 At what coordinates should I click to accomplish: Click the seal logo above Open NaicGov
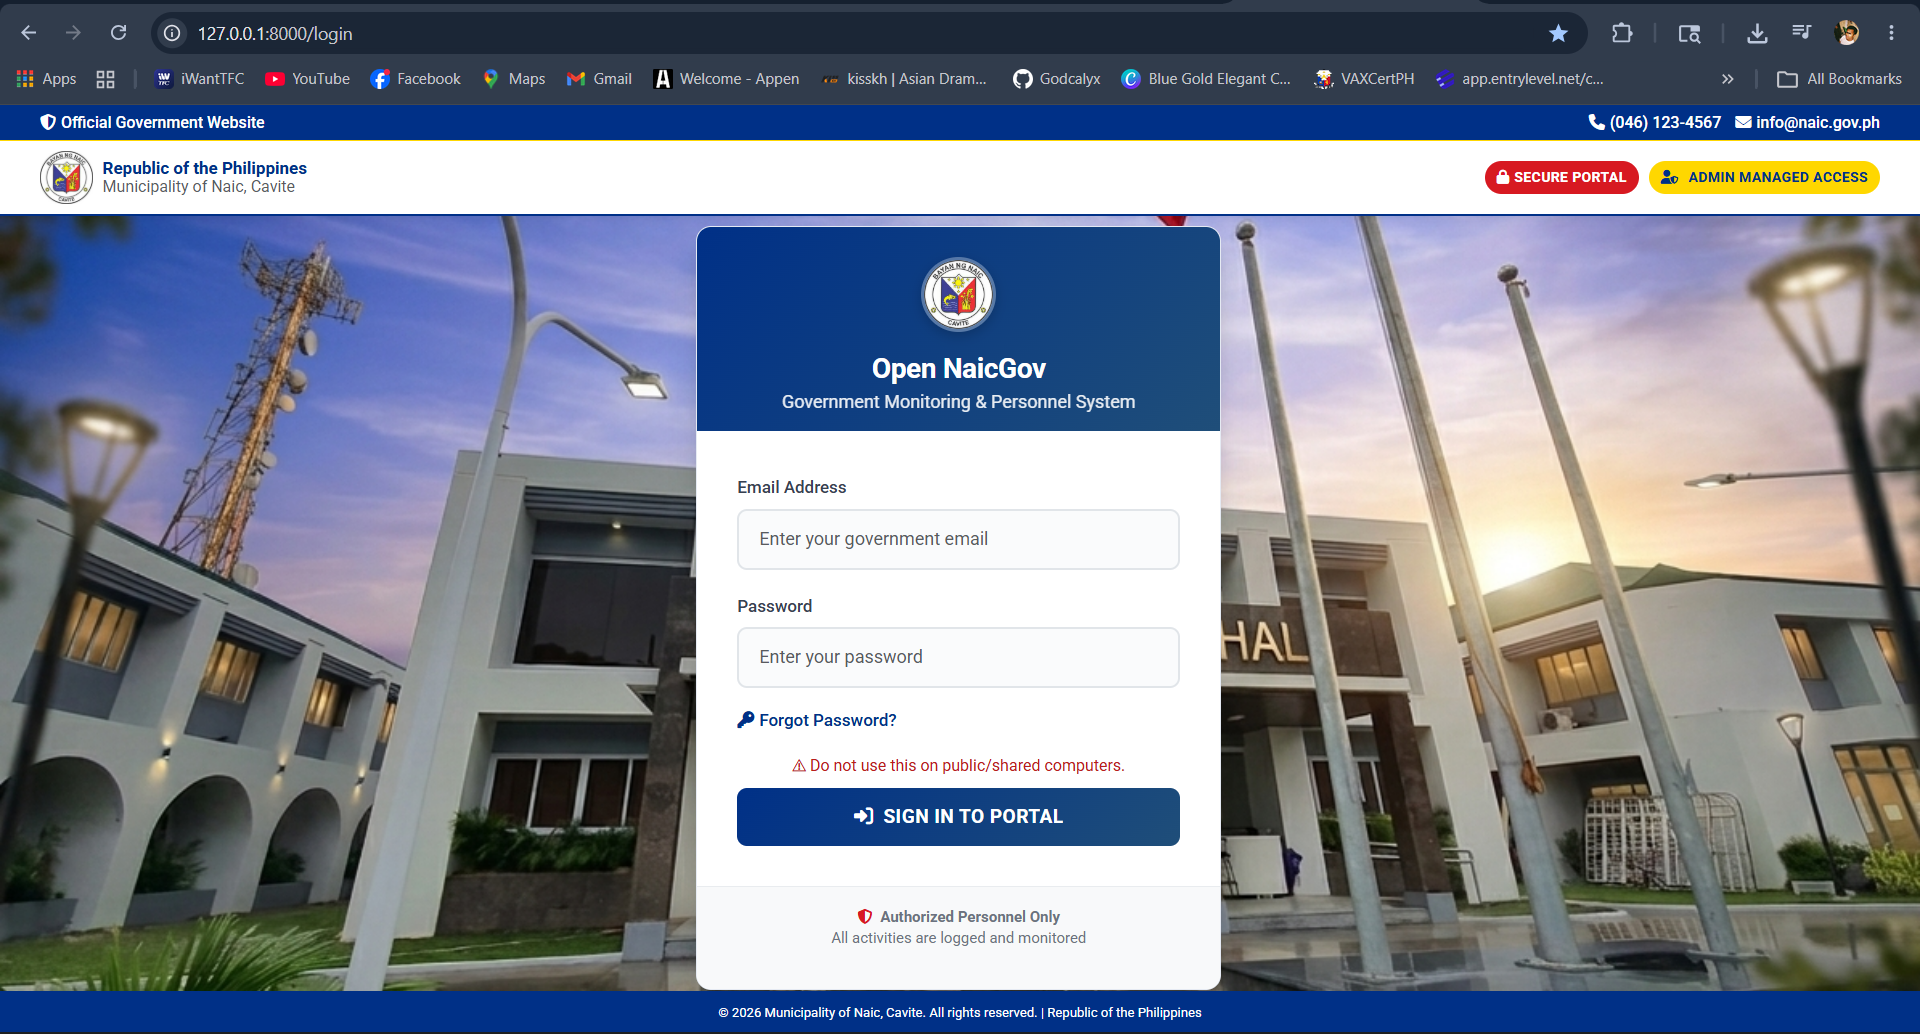[x=958, y=294]
